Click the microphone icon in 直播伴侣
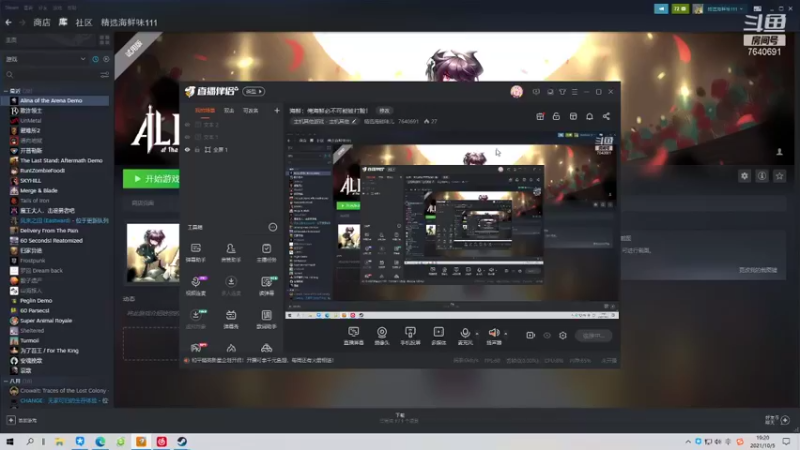800x450 pixels. coord(465,333)
